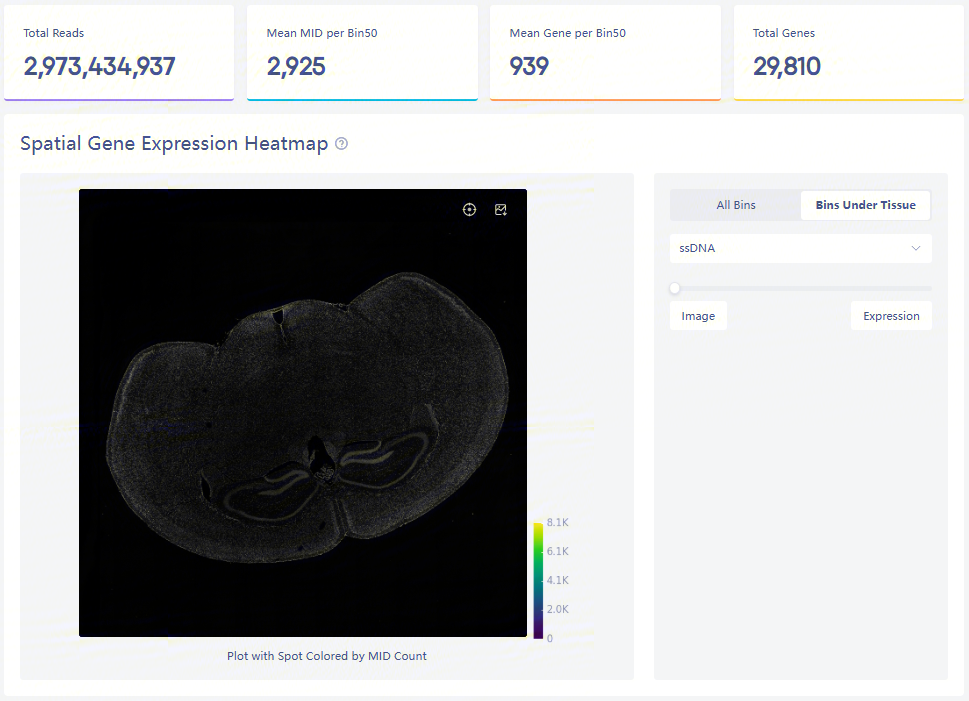Select the Total Reads summary card
The height and width of the screenshot is (701, 969).
[119, 53]
